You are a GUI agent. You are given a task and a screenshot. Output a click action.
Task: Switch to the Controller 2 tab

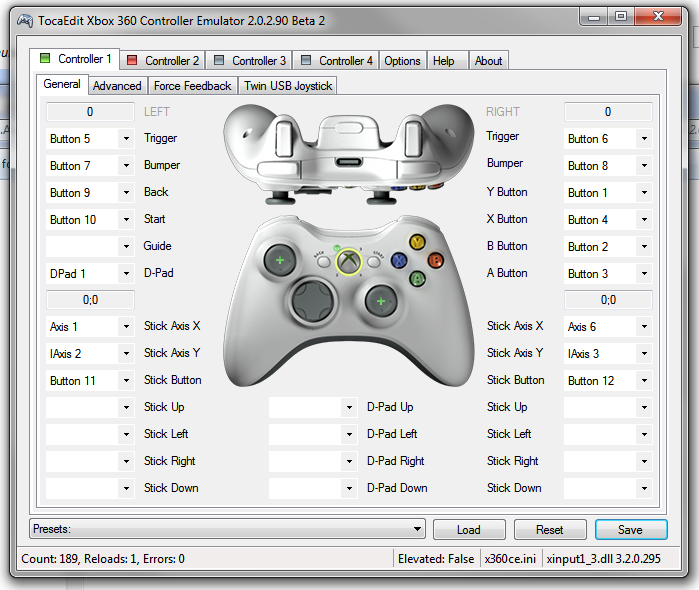coord(162,60)
